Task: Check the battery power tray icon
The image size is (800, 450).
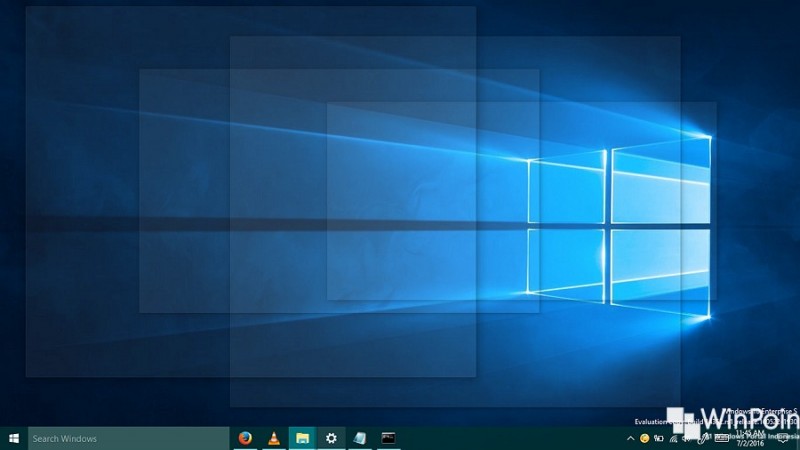Action: [x=659, y=438]
